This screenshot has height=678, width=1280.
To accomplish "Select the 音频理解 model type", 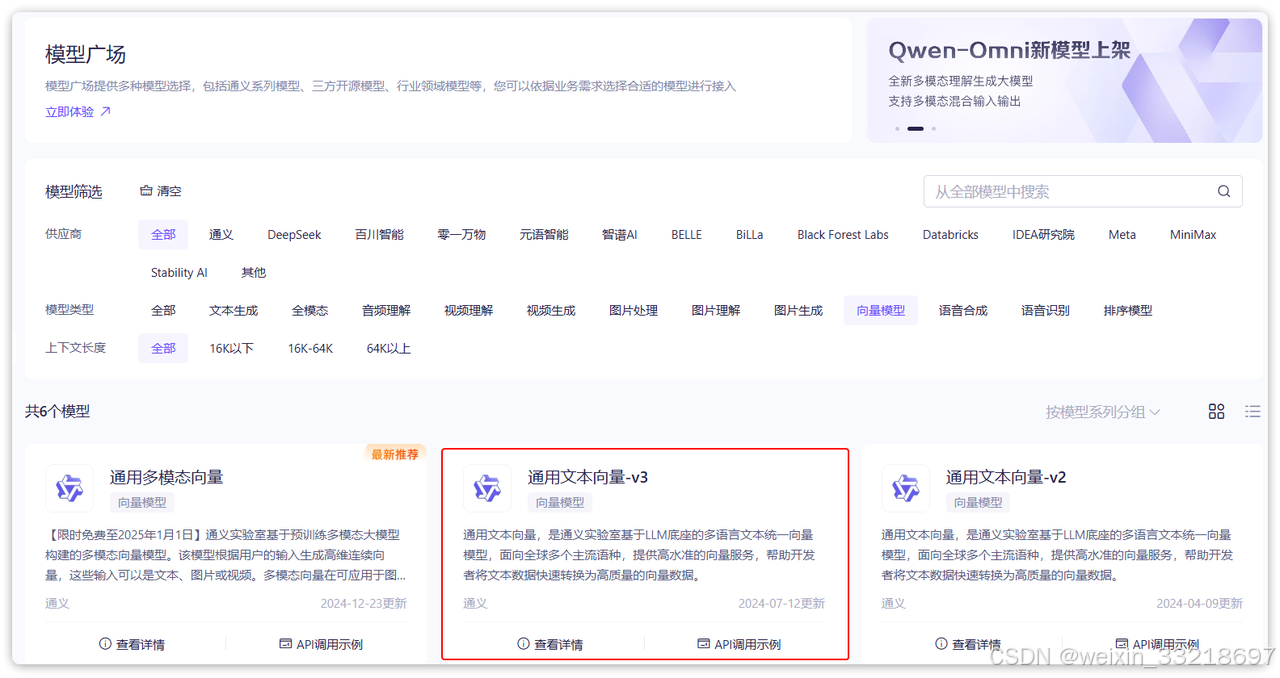I will (x=386, y=310).
